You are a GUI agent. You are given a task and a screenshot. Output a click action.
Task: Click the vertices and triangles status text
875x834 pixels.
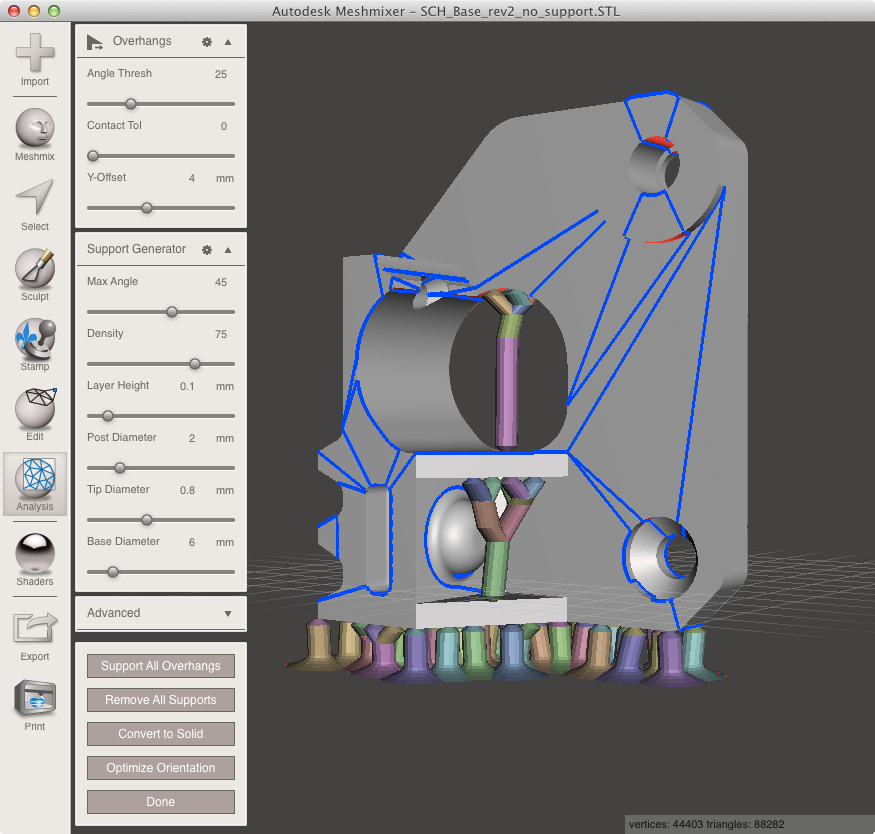(x=706, y=824)
